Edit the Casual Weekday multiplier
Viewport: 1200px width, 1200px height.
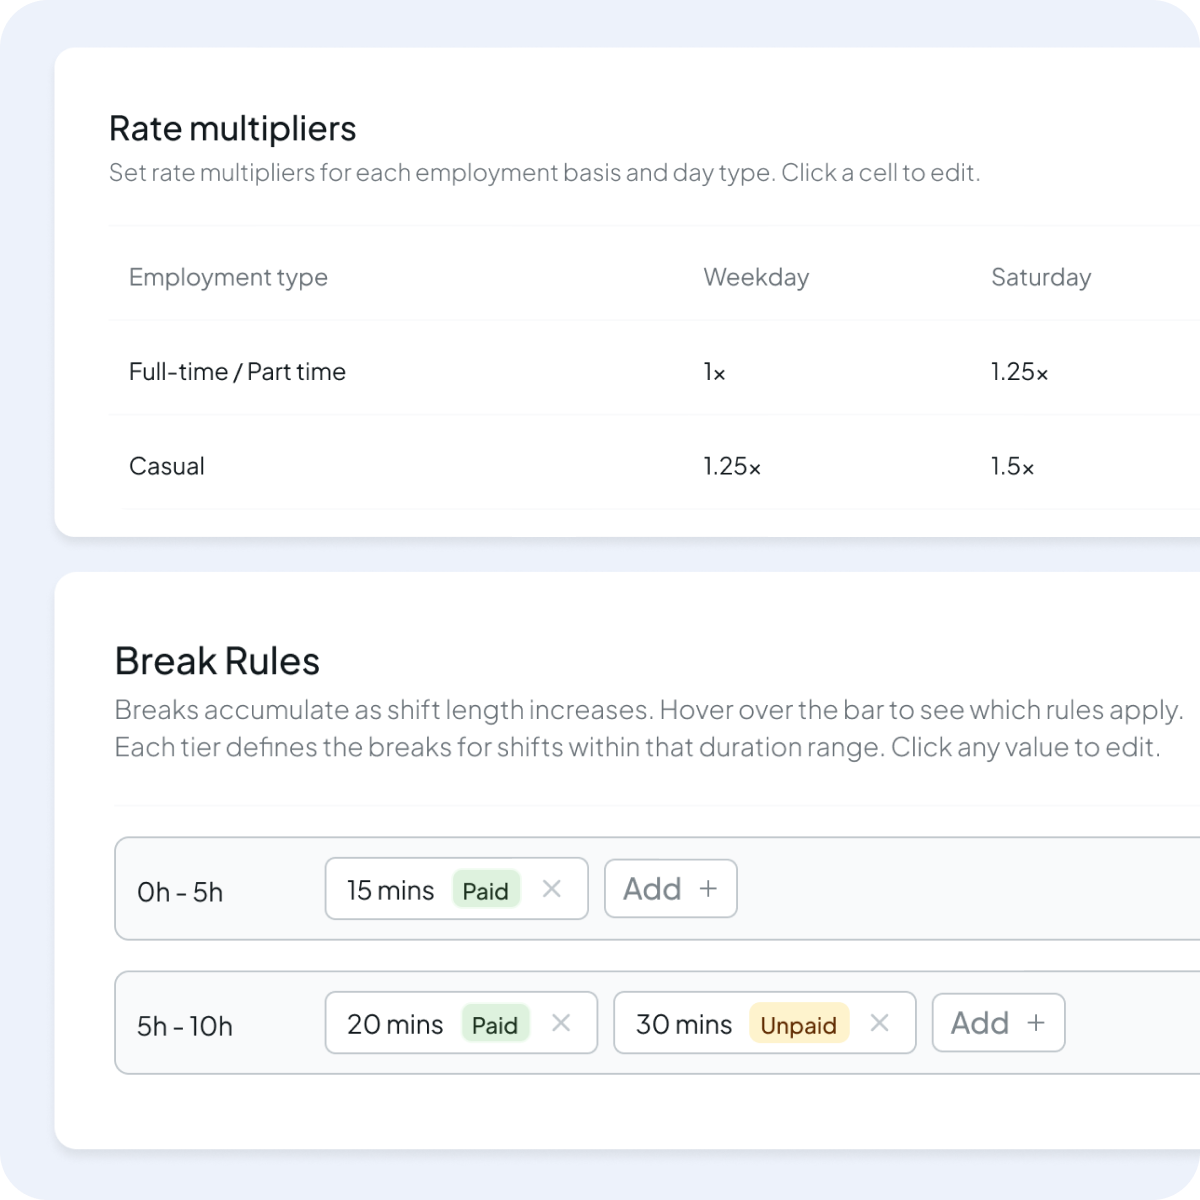(x=731, y=465)
